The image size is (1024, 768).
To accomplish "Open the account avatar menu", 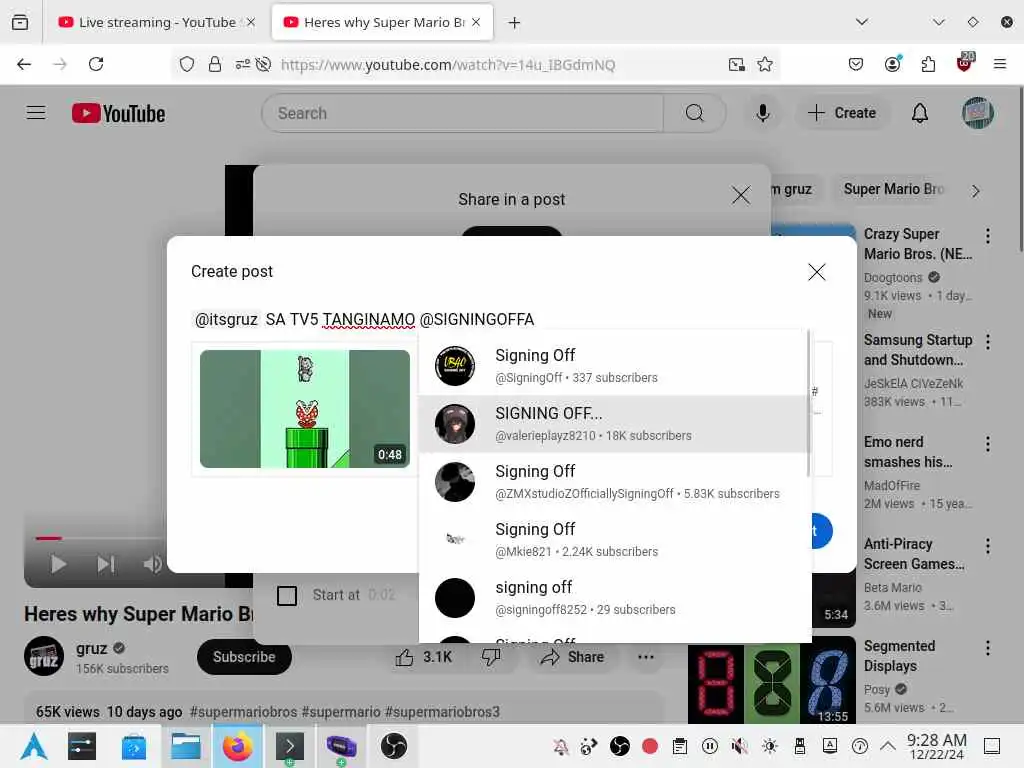I will [977, 113].
